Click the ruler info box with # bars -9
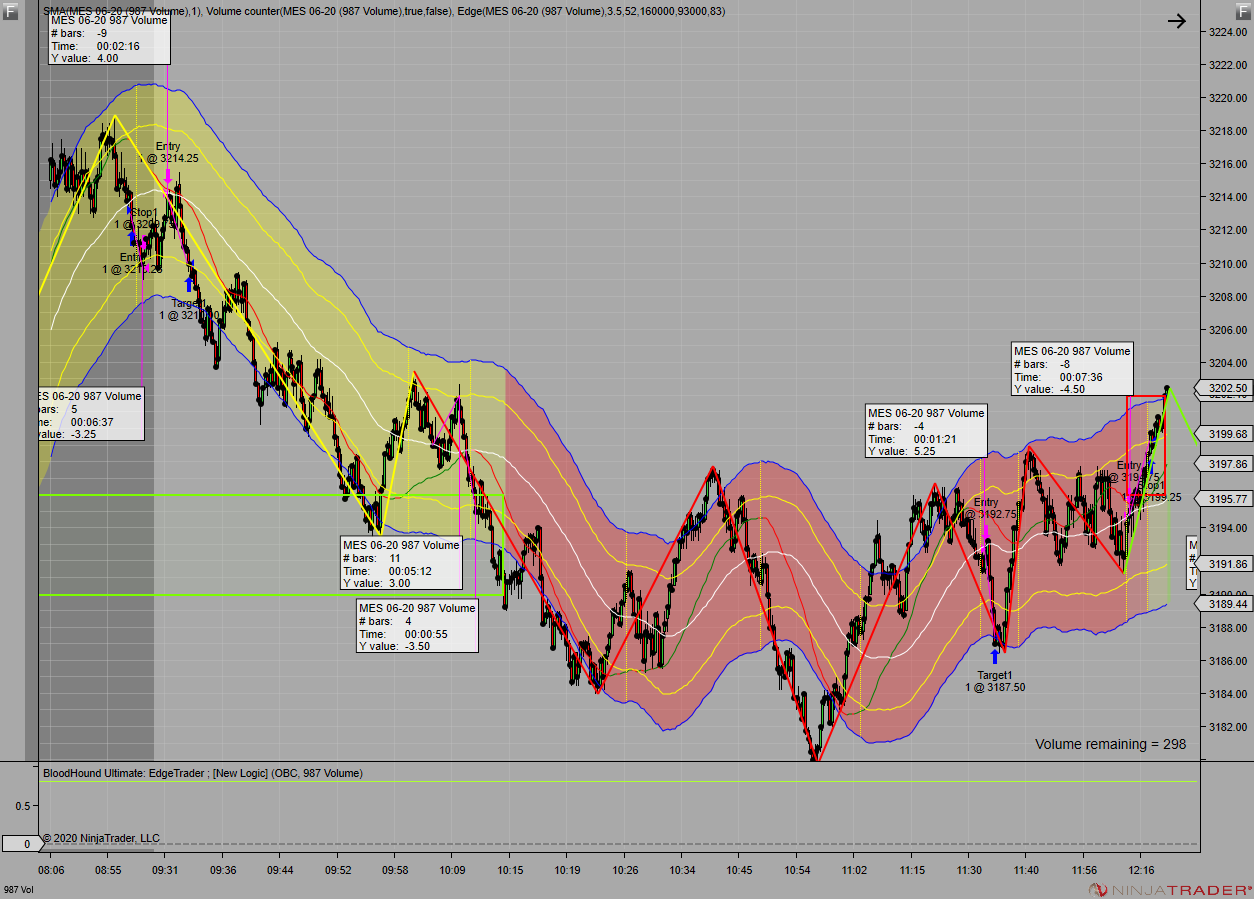Viewport: 1254px width, 899px height. point(110,39)
